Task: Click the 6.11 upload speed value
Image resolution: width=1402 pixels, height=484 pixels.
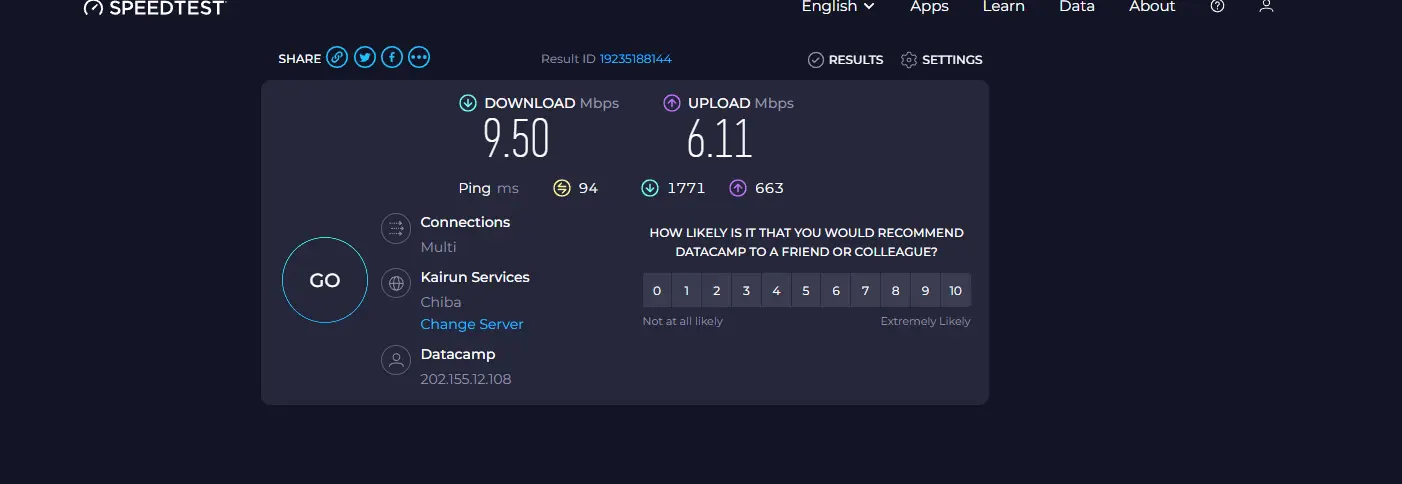Action: click(719, 139)
